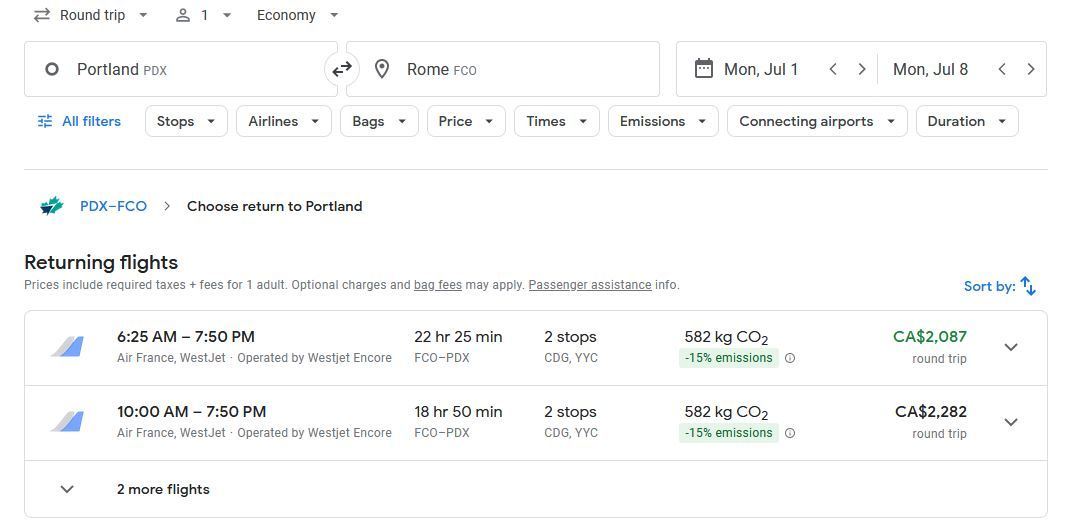
Task: Open the passenger count dropdown
Action: [x=203, y=15]
